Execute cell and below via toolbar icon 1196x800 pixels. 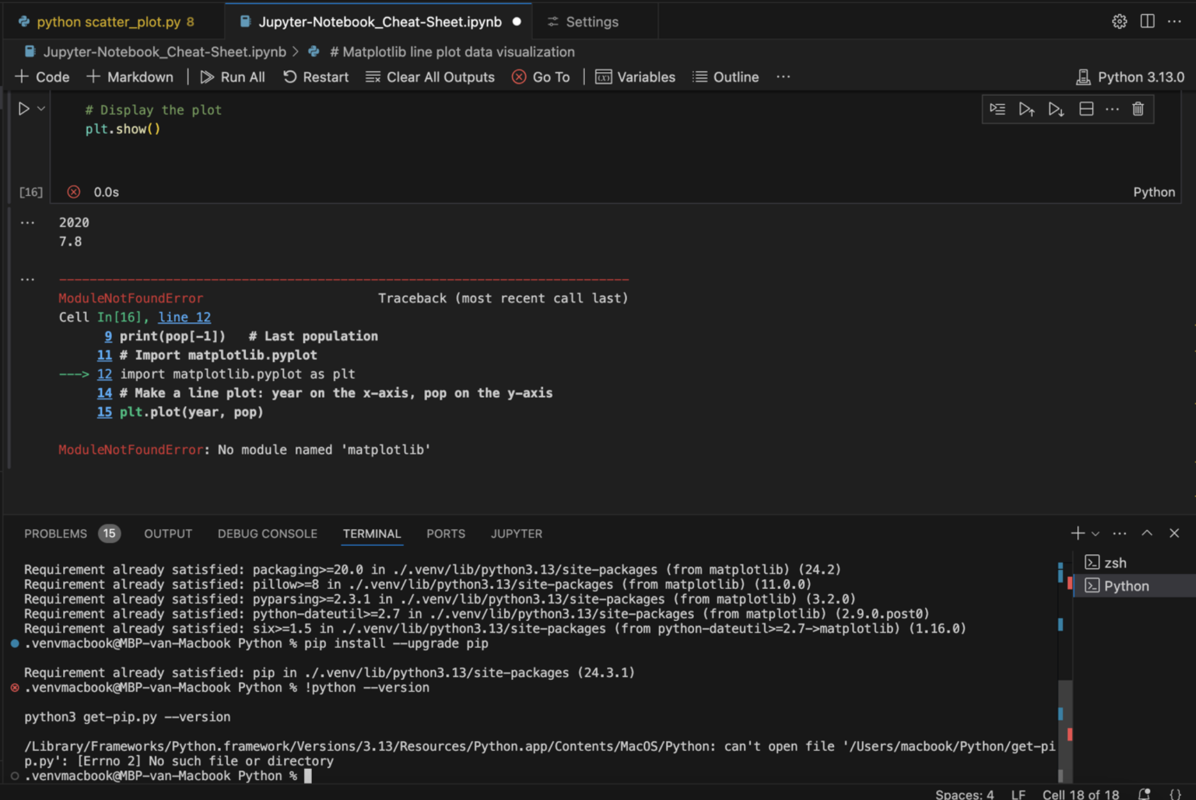[x=1056, y=109]
